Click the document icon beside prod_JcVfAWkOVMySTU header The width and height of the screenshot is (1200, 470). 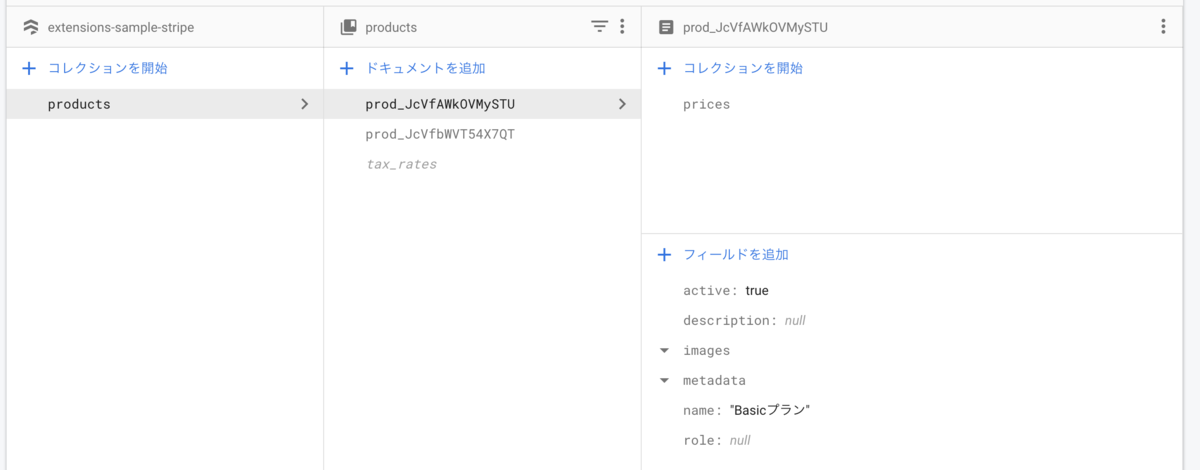666,27
